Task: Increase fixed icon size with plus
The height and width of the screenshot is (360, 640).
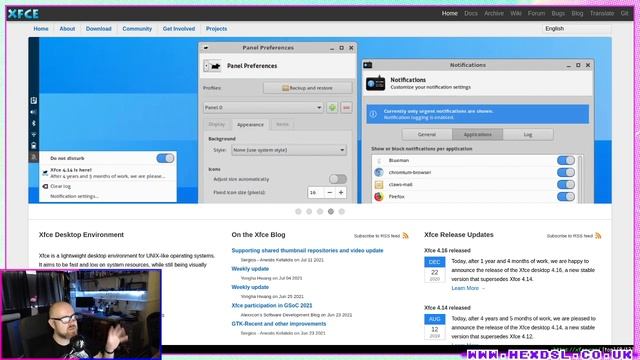Action: (x=341, y=192)
